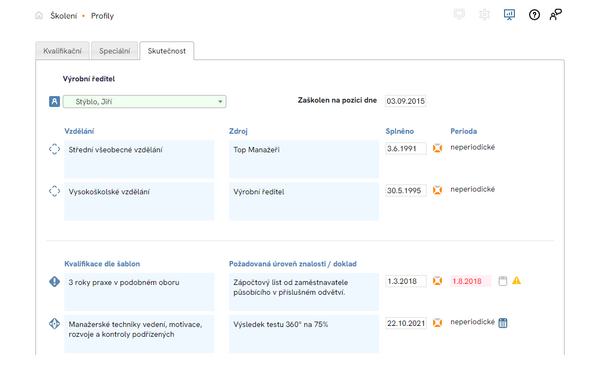Select the Skutečnost tab

click(166, 51)
